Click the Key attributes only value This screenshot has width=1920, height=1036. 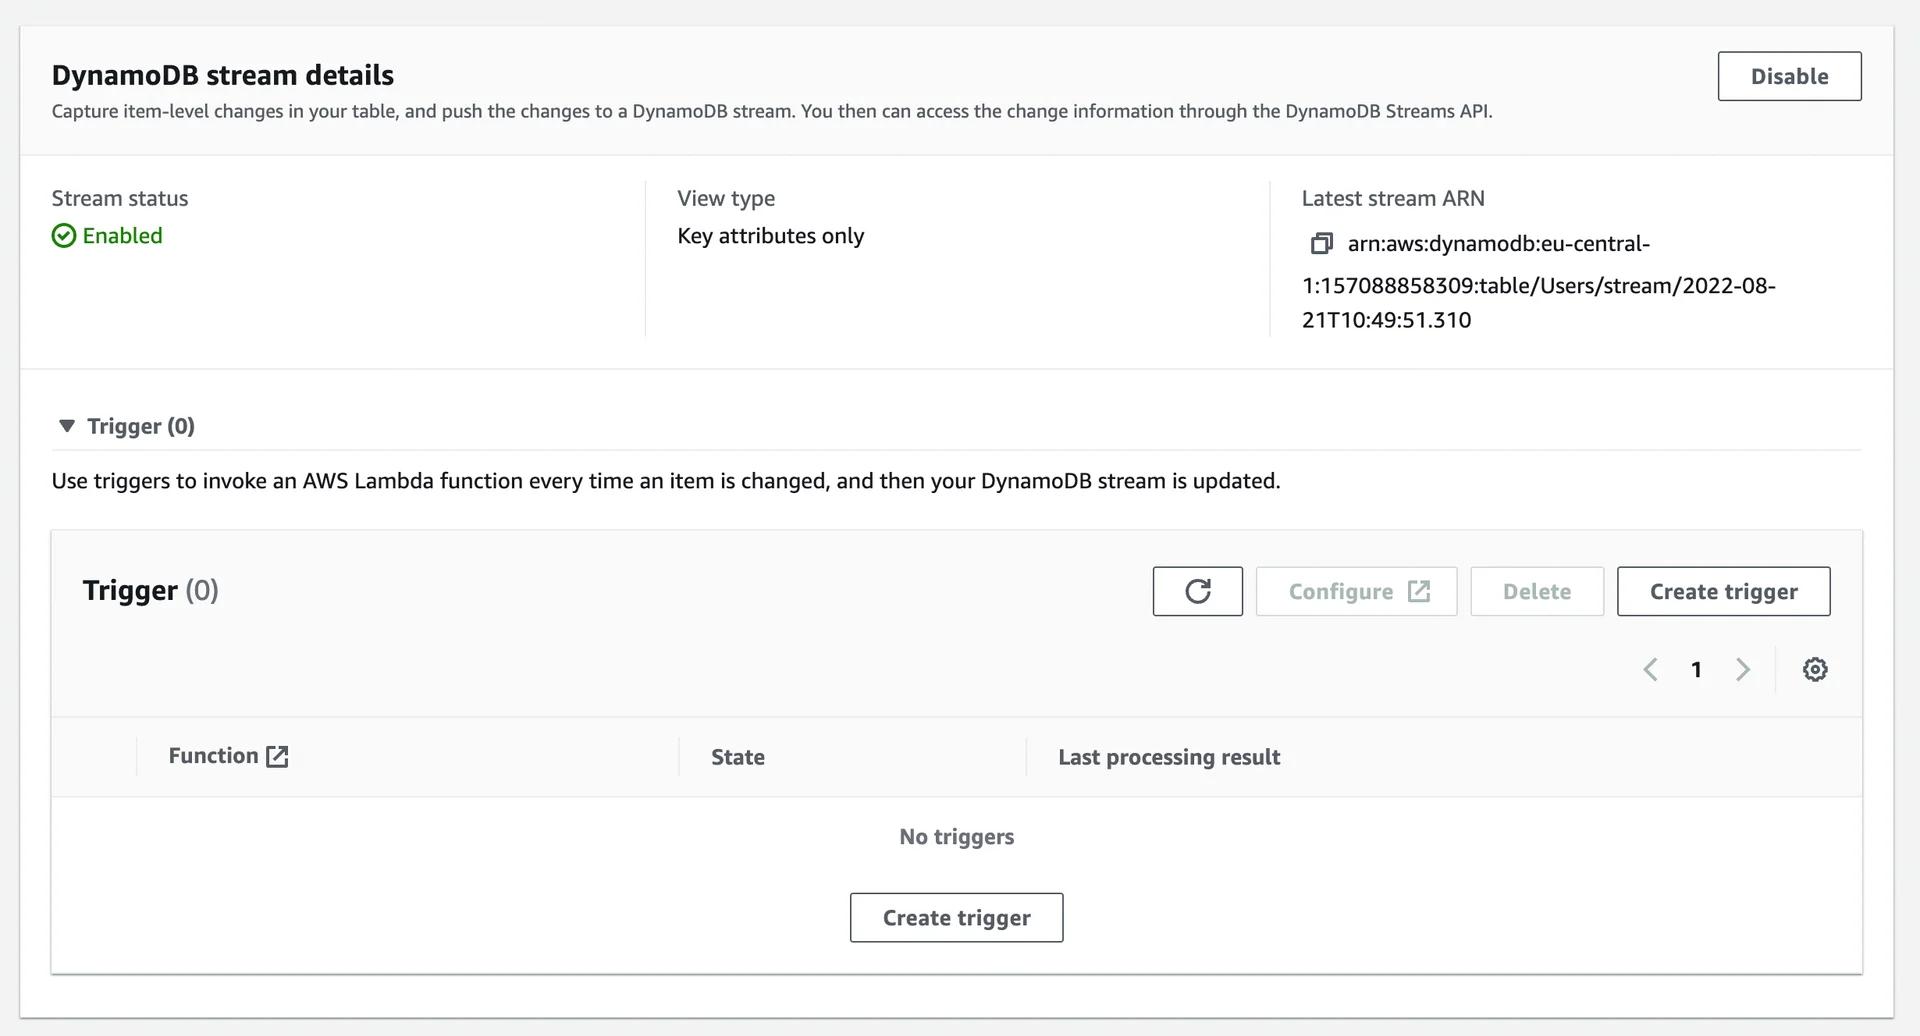tap(771, 236)
